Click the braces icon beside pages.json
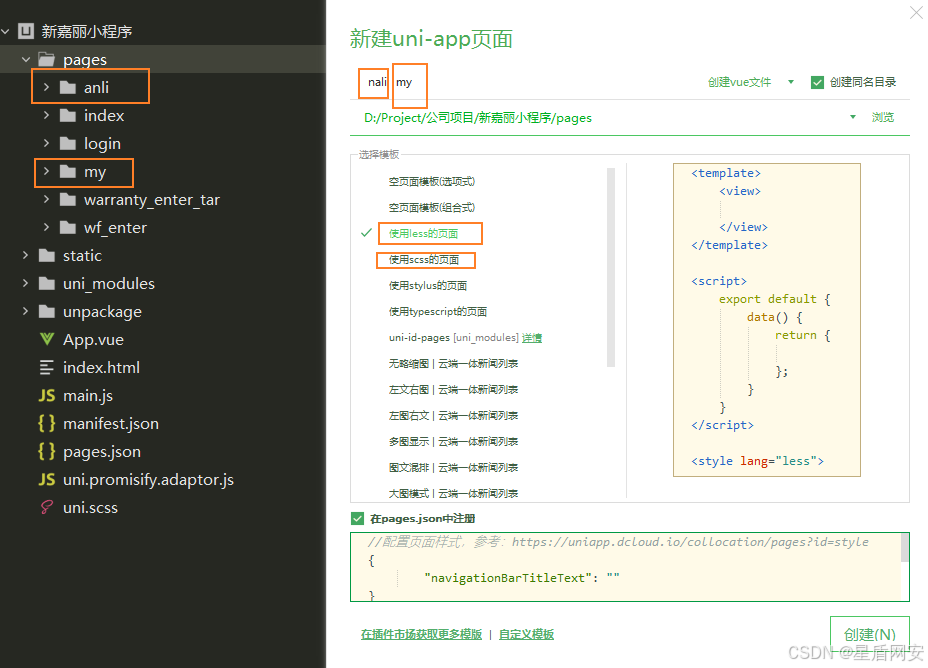This screenshot has height=668, width=928. tap(47, 451)
